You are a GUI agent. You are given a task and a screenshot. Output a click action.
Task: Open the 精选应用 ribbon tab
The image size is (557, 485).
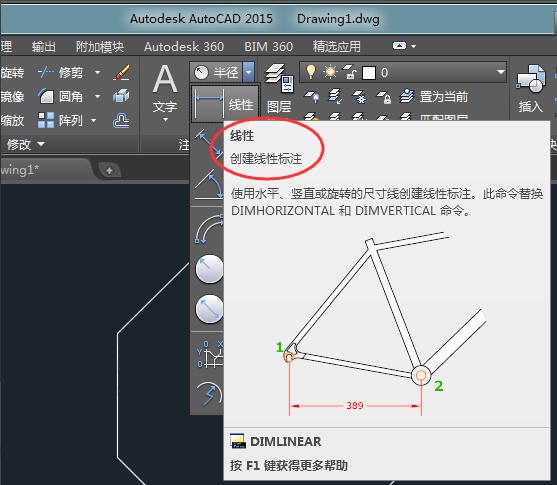point(336,47)
